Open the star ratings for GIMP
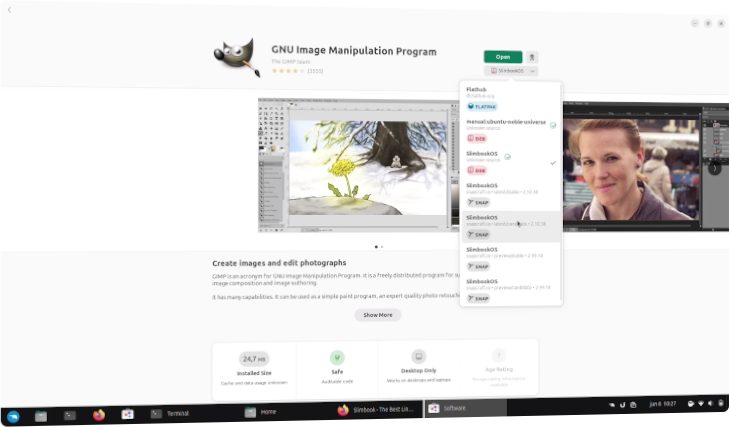Viewport: 729px width, 427px height. coord(297,71)
